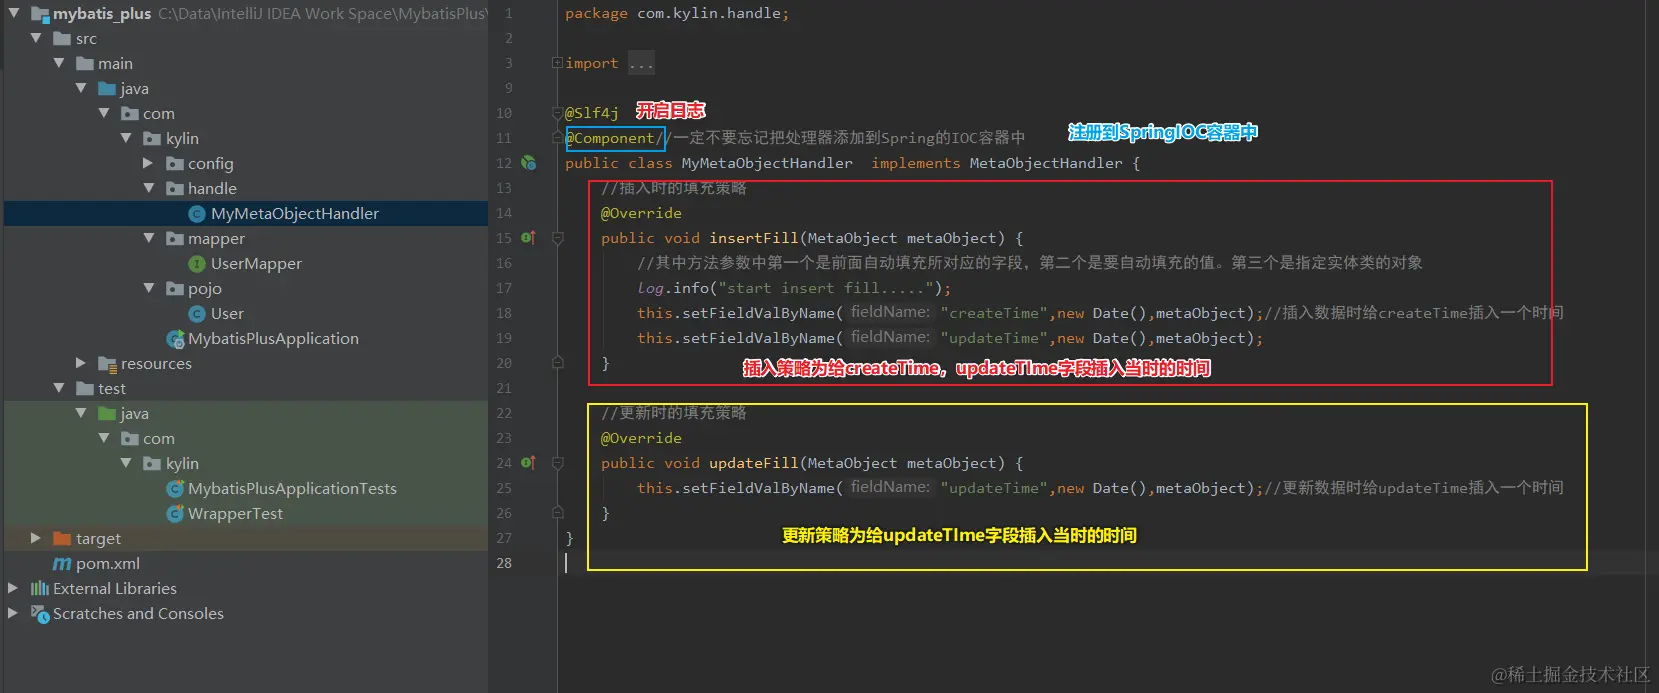Open UserMapper in the project tree
Screen dimensions: 1659x693
(x=256, y=264)
